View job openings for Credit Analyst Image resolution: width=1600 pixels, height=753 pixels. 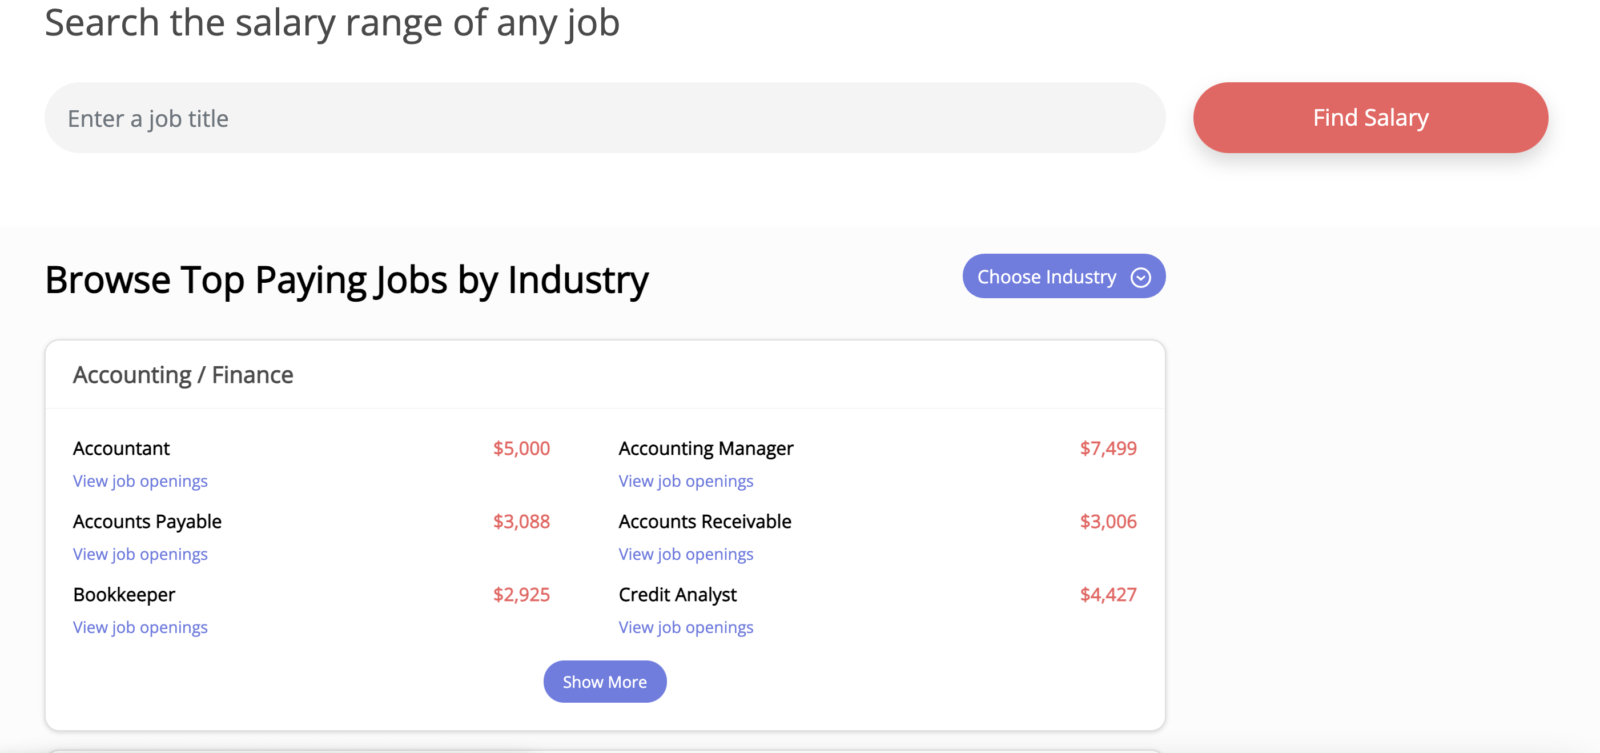point(686,627)
